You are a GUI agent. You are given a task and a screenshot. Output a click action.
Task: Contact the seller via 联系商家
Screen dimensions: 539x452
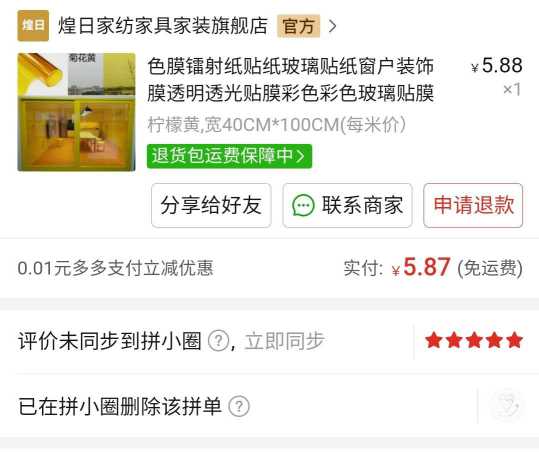pos(347,205)
